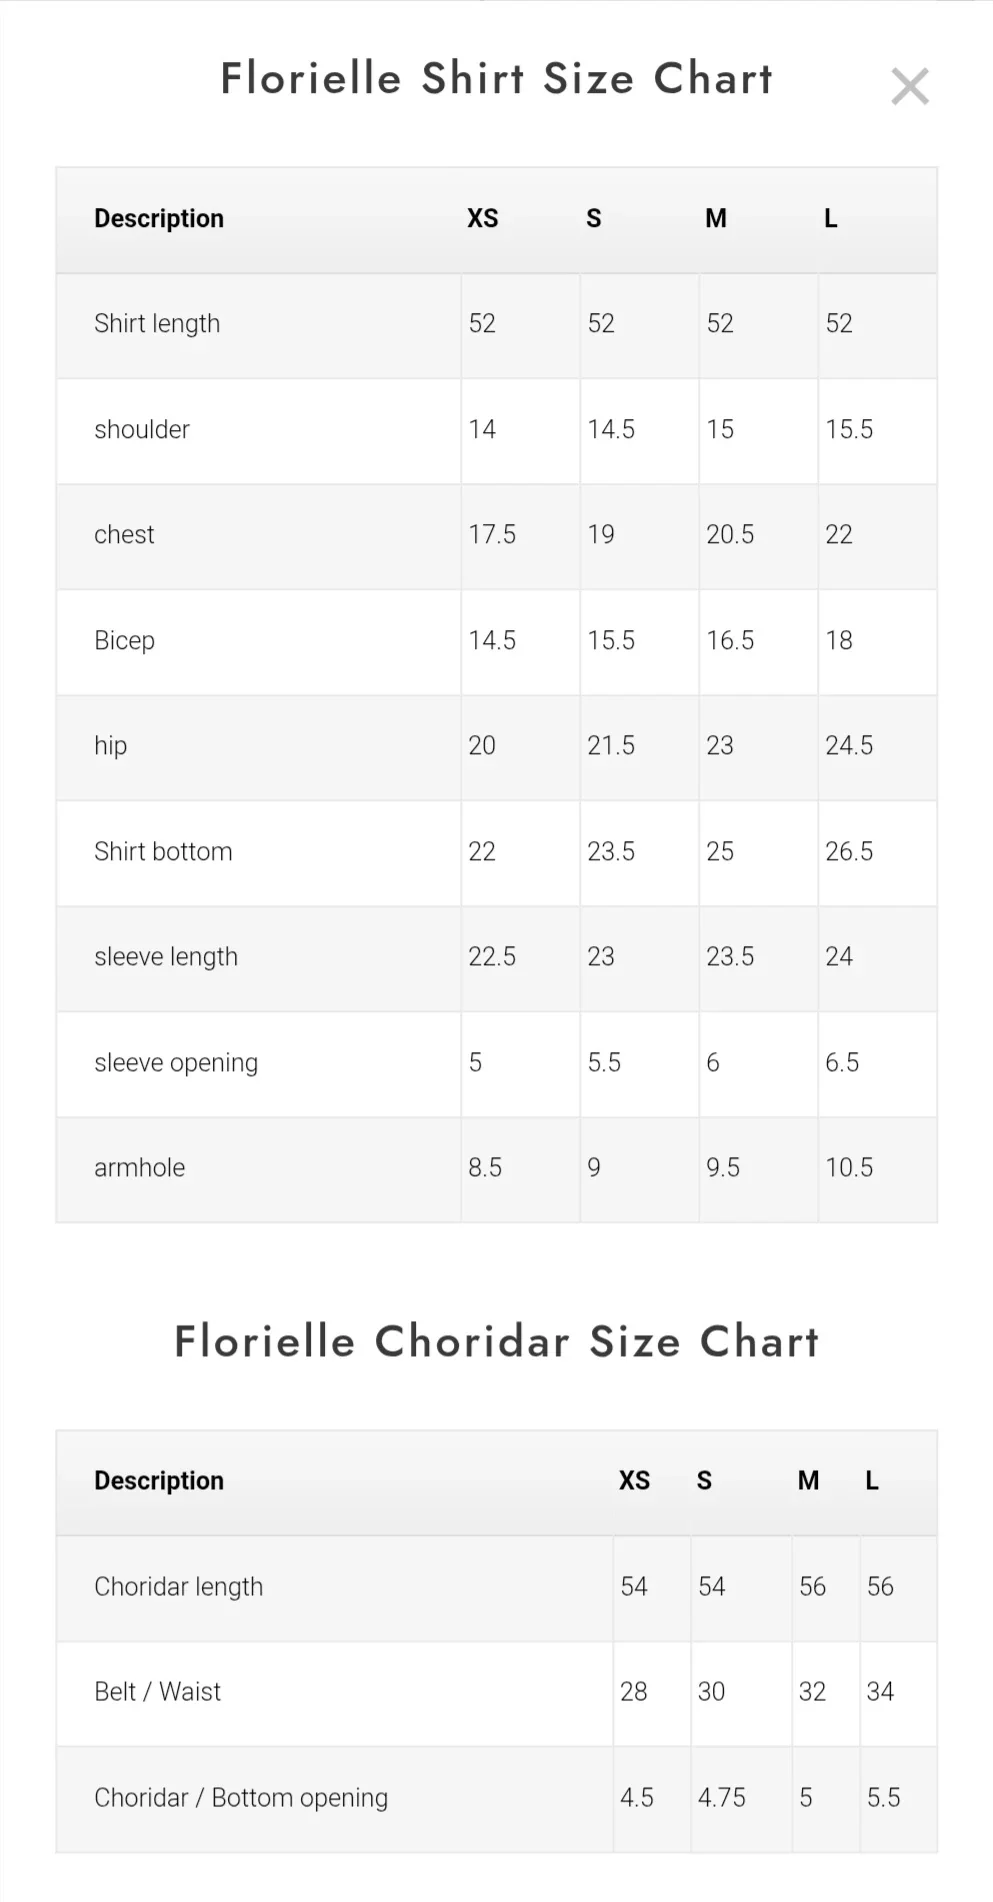This screenshot has height=1902, width=993.
Task: Click the Choridar length row label
Action: (179, 1587)
